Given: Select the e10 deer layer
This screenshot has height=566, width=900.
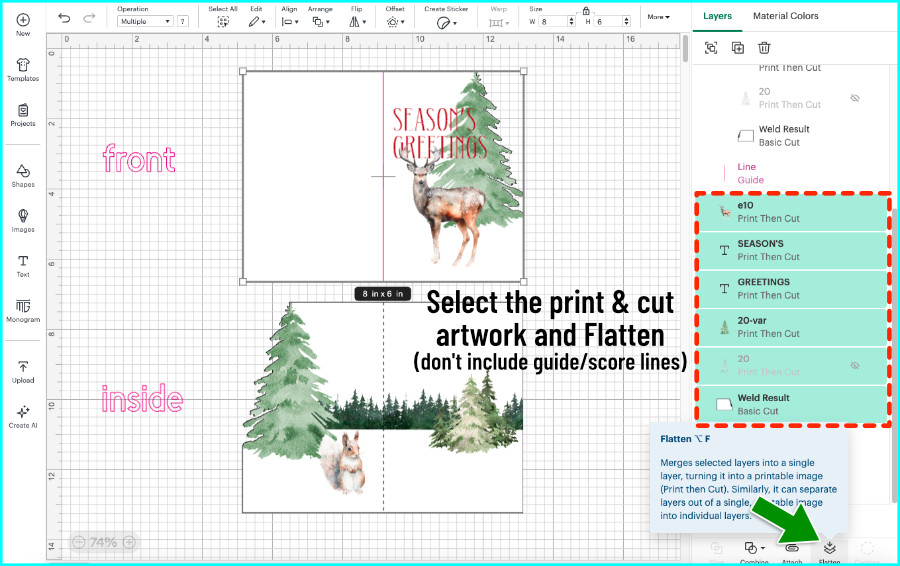Looking at the screenshot, I should 793,212.
